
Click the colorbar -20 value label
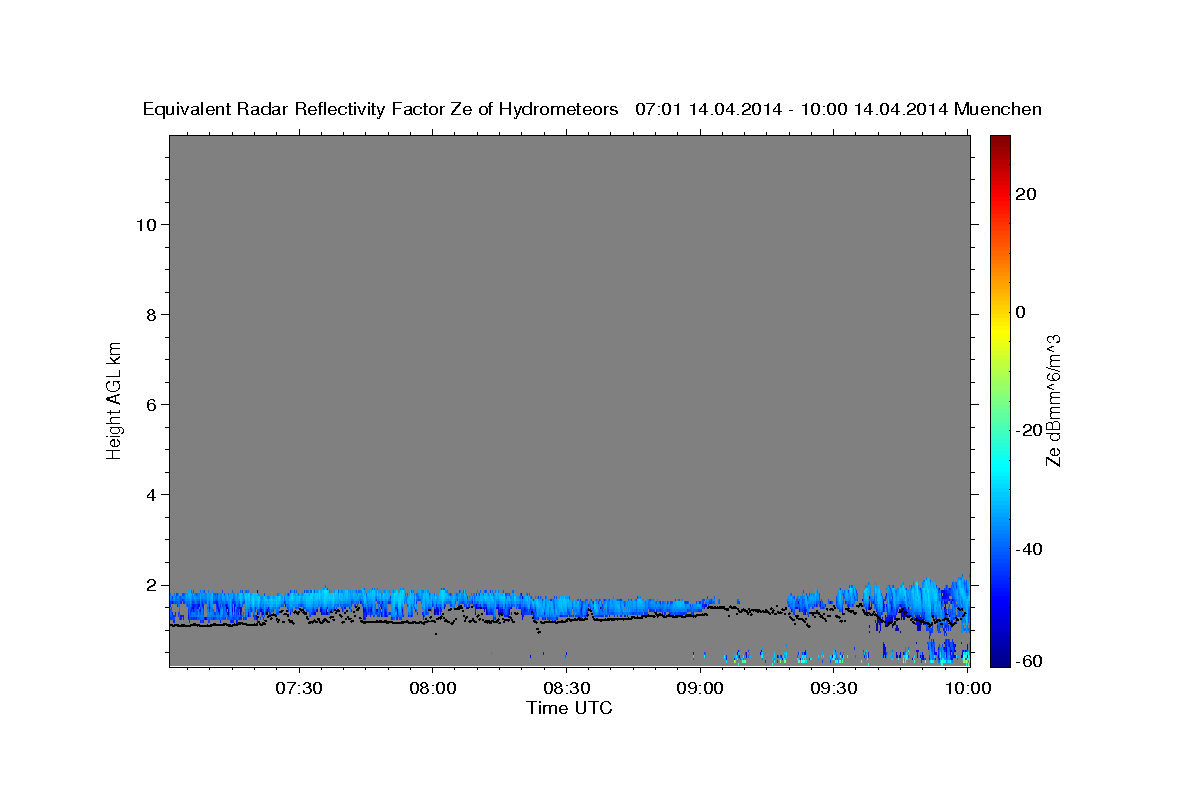1029,430
